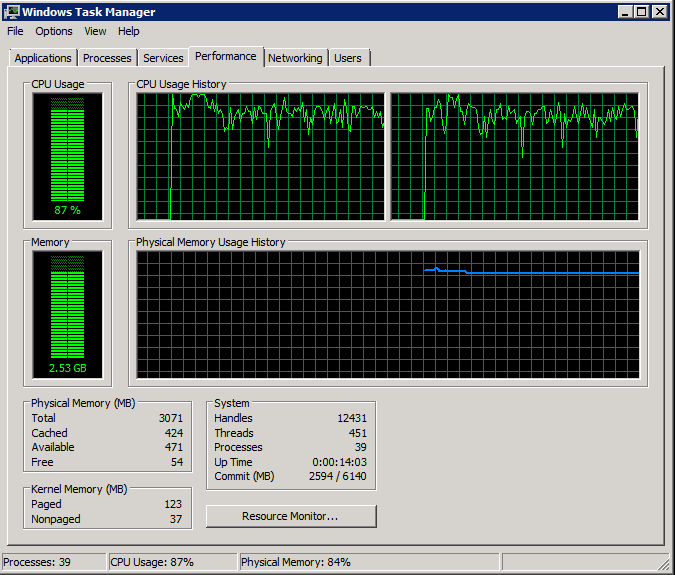Open the File menu
Image resolution: width=675 pixels, height=575 pixels.
[x=15, y=31]
